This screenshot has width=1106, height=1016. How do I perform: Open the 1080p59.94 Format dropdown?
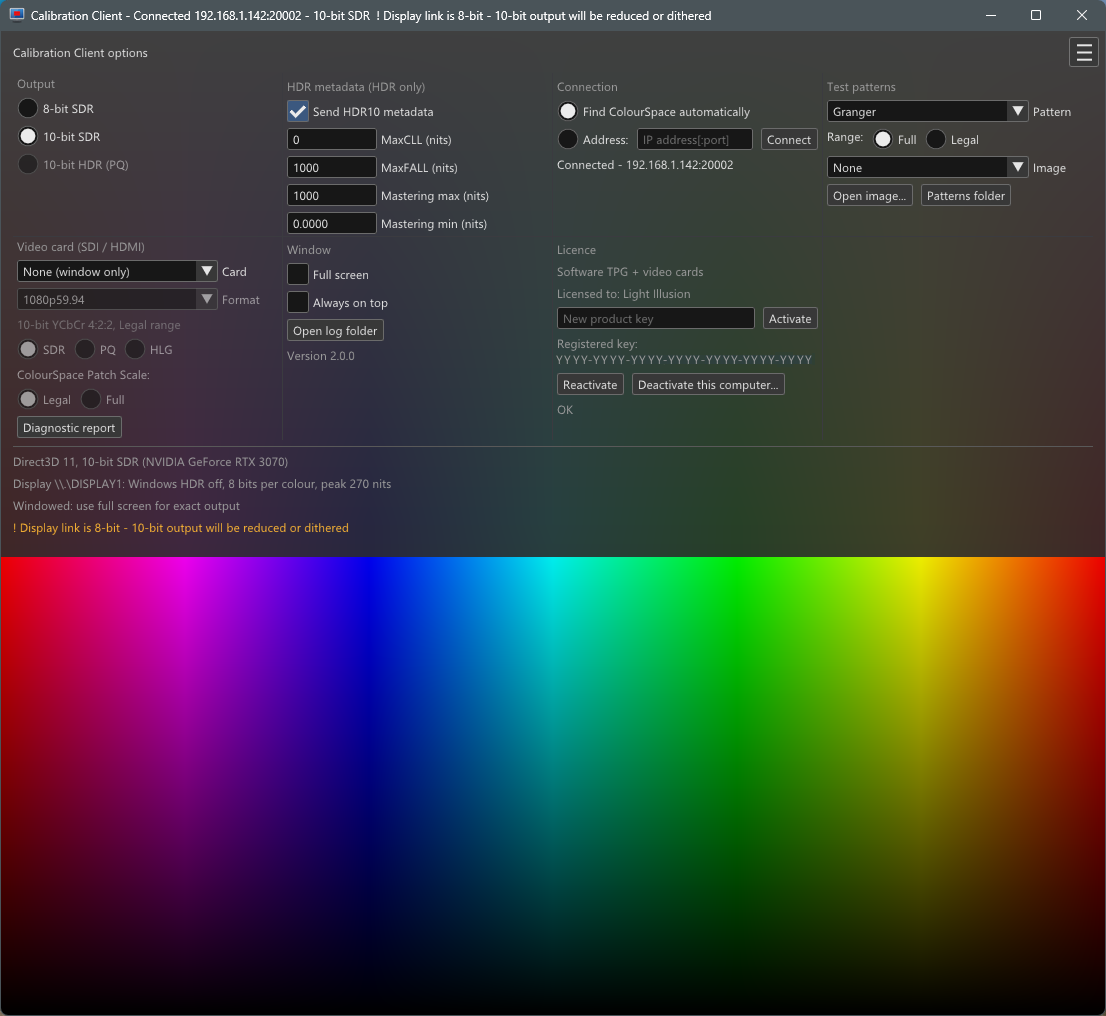(x=116, y=299)
